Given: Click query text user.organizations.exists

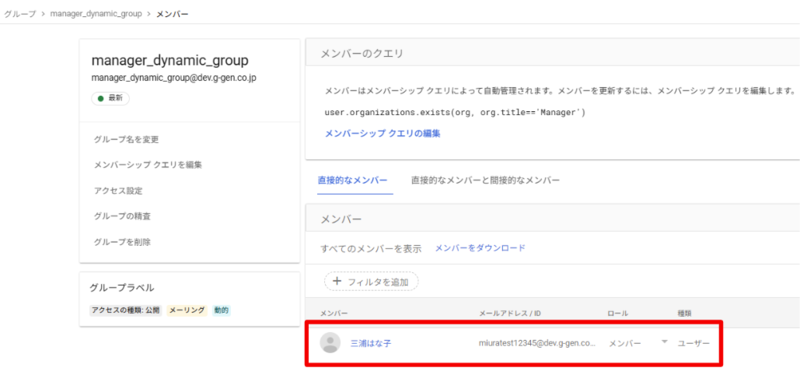Looking at the screenshot, I should pyautogui.click(x=455, y=112).
